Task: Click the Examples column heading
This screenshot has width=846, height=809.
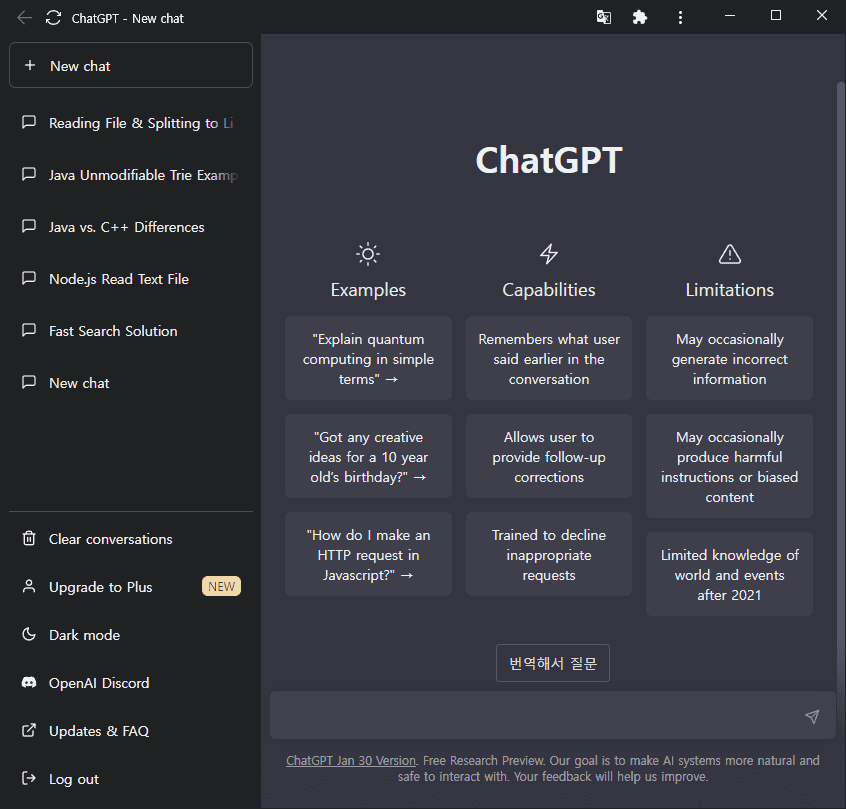Action: [x=368, y=290]
